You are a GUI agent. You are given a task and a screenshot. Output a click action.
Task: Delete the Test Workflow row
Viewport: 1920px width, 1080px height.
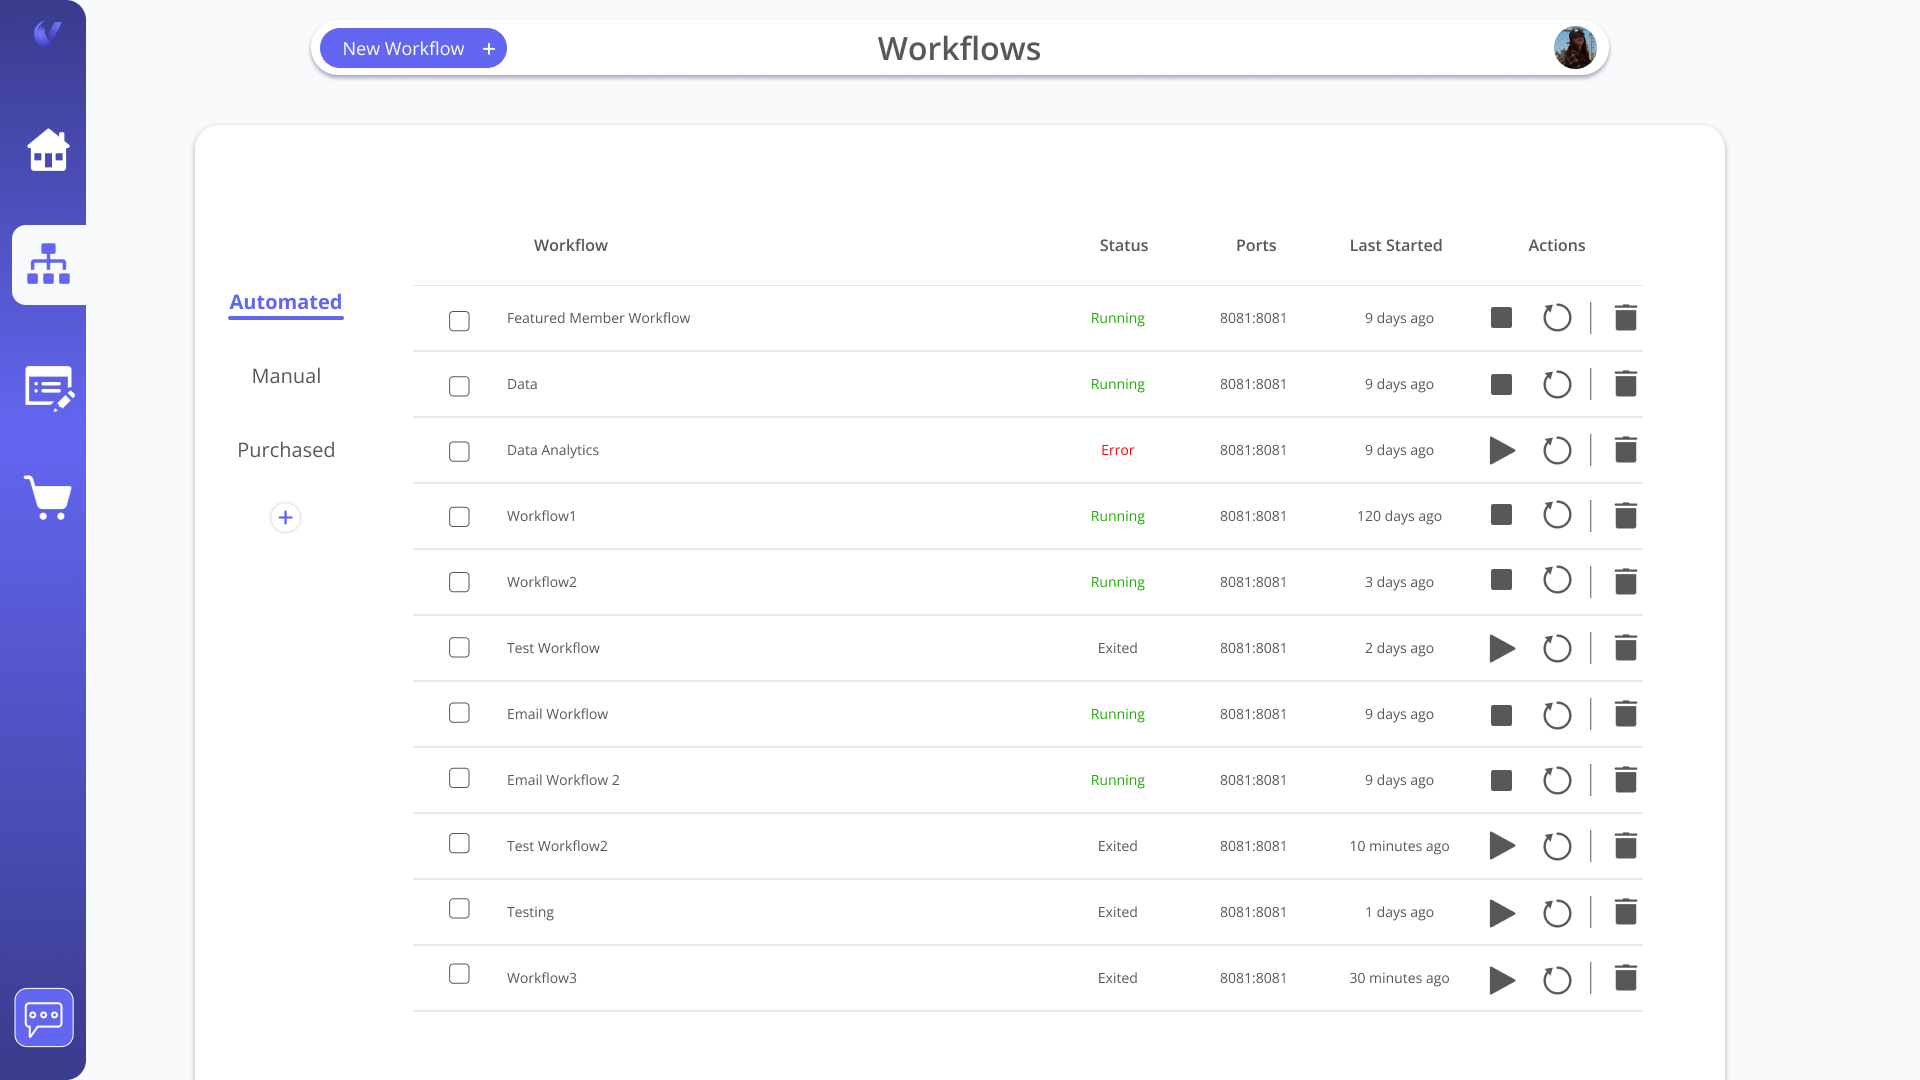click(1626, 648)
